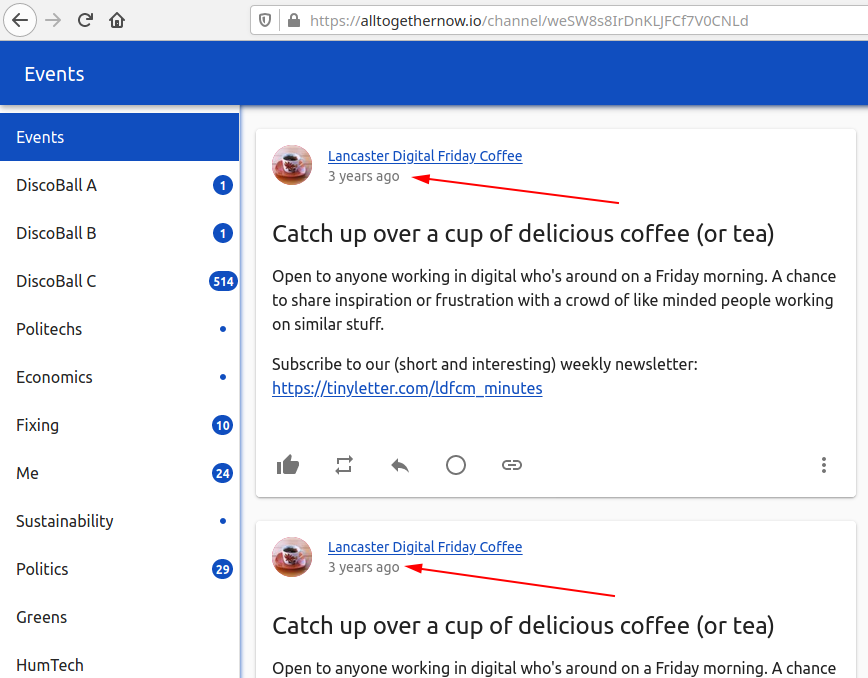
Task: Reload the page with browser refresh icon
Action: (x=86, y=20)
